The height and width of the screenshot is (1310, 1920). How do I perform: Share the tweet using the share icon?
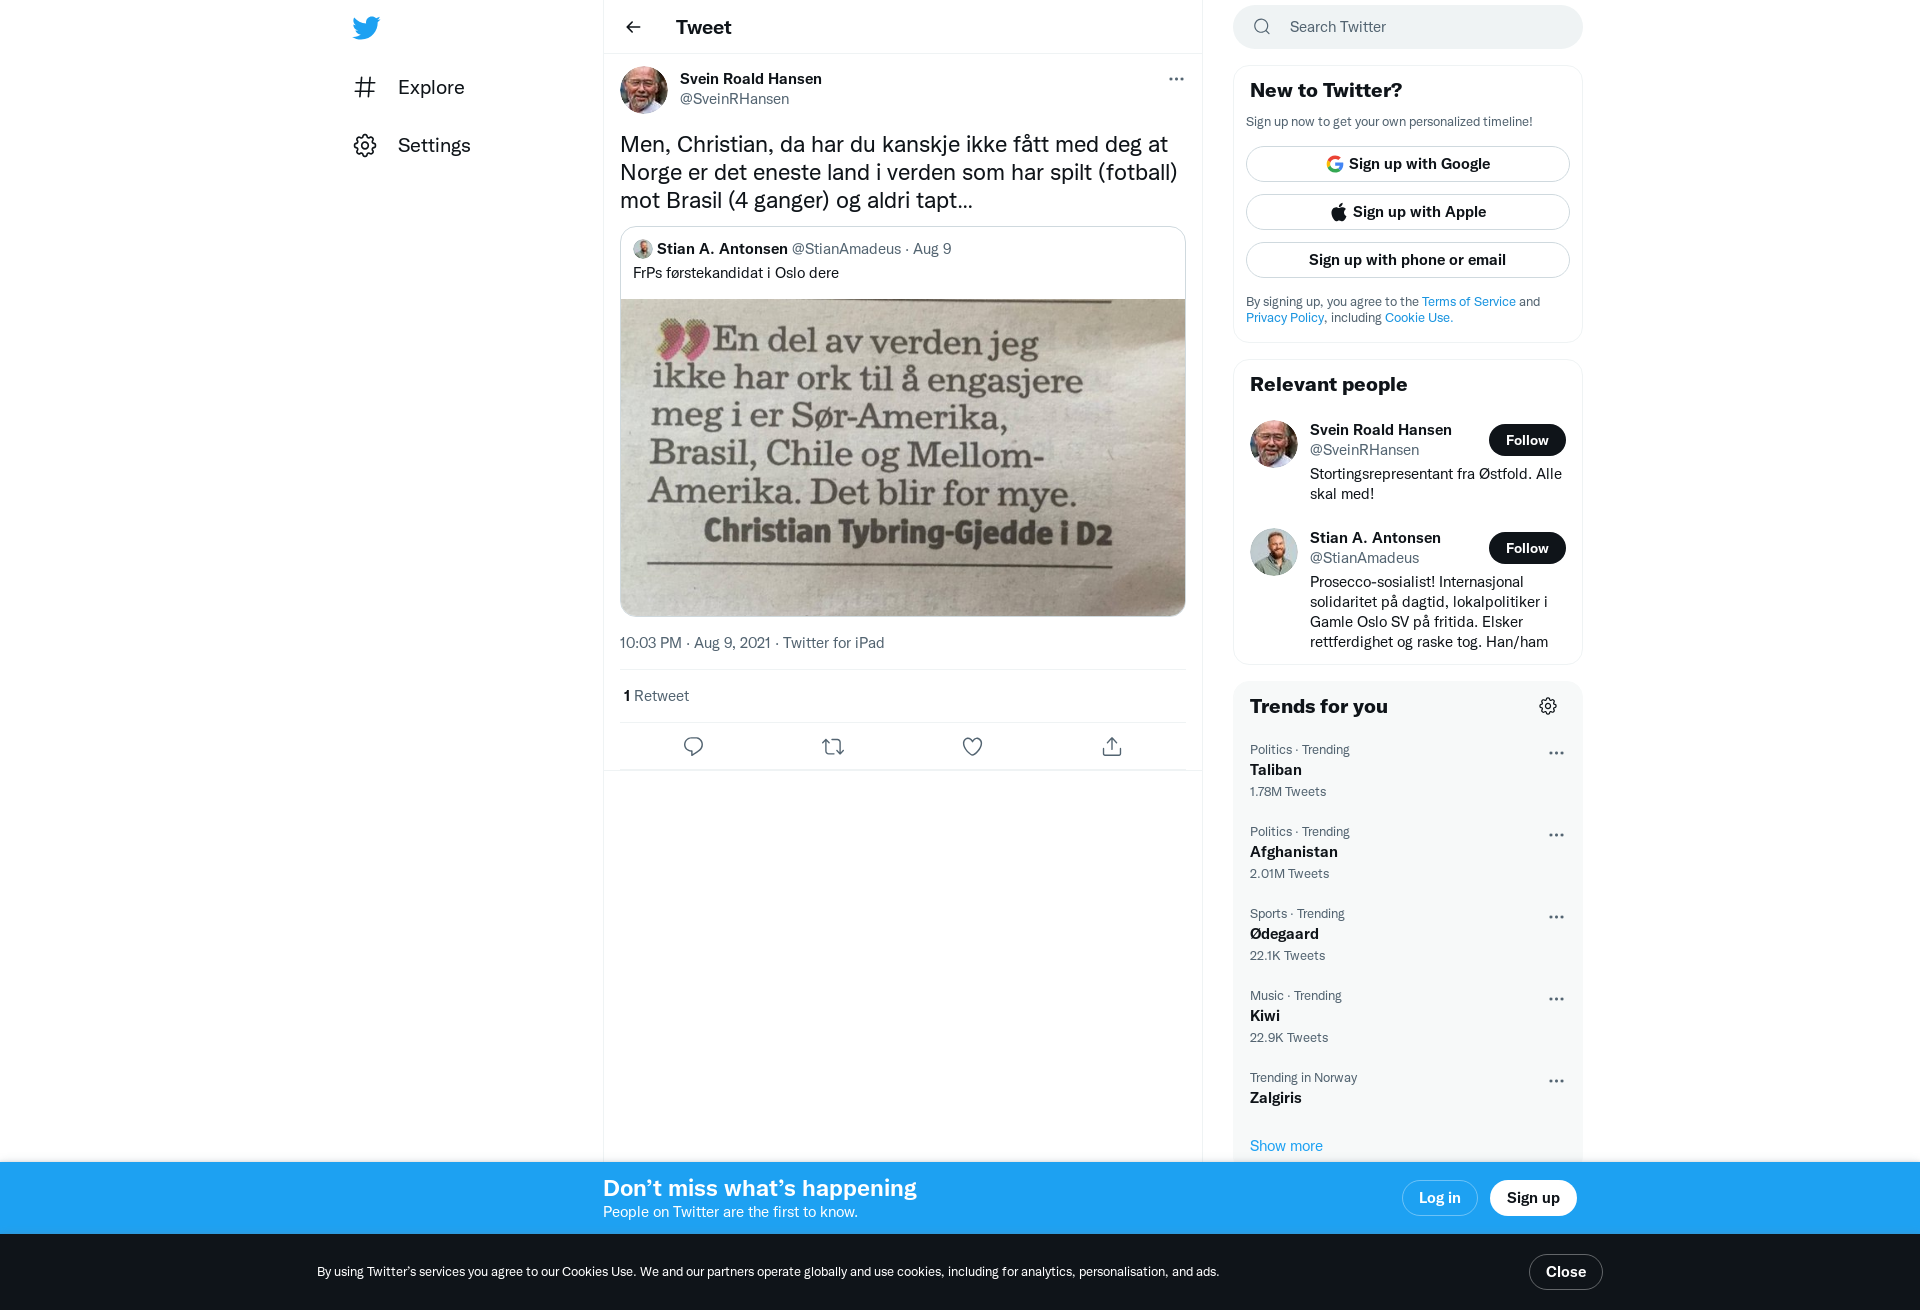[1112, 746]
